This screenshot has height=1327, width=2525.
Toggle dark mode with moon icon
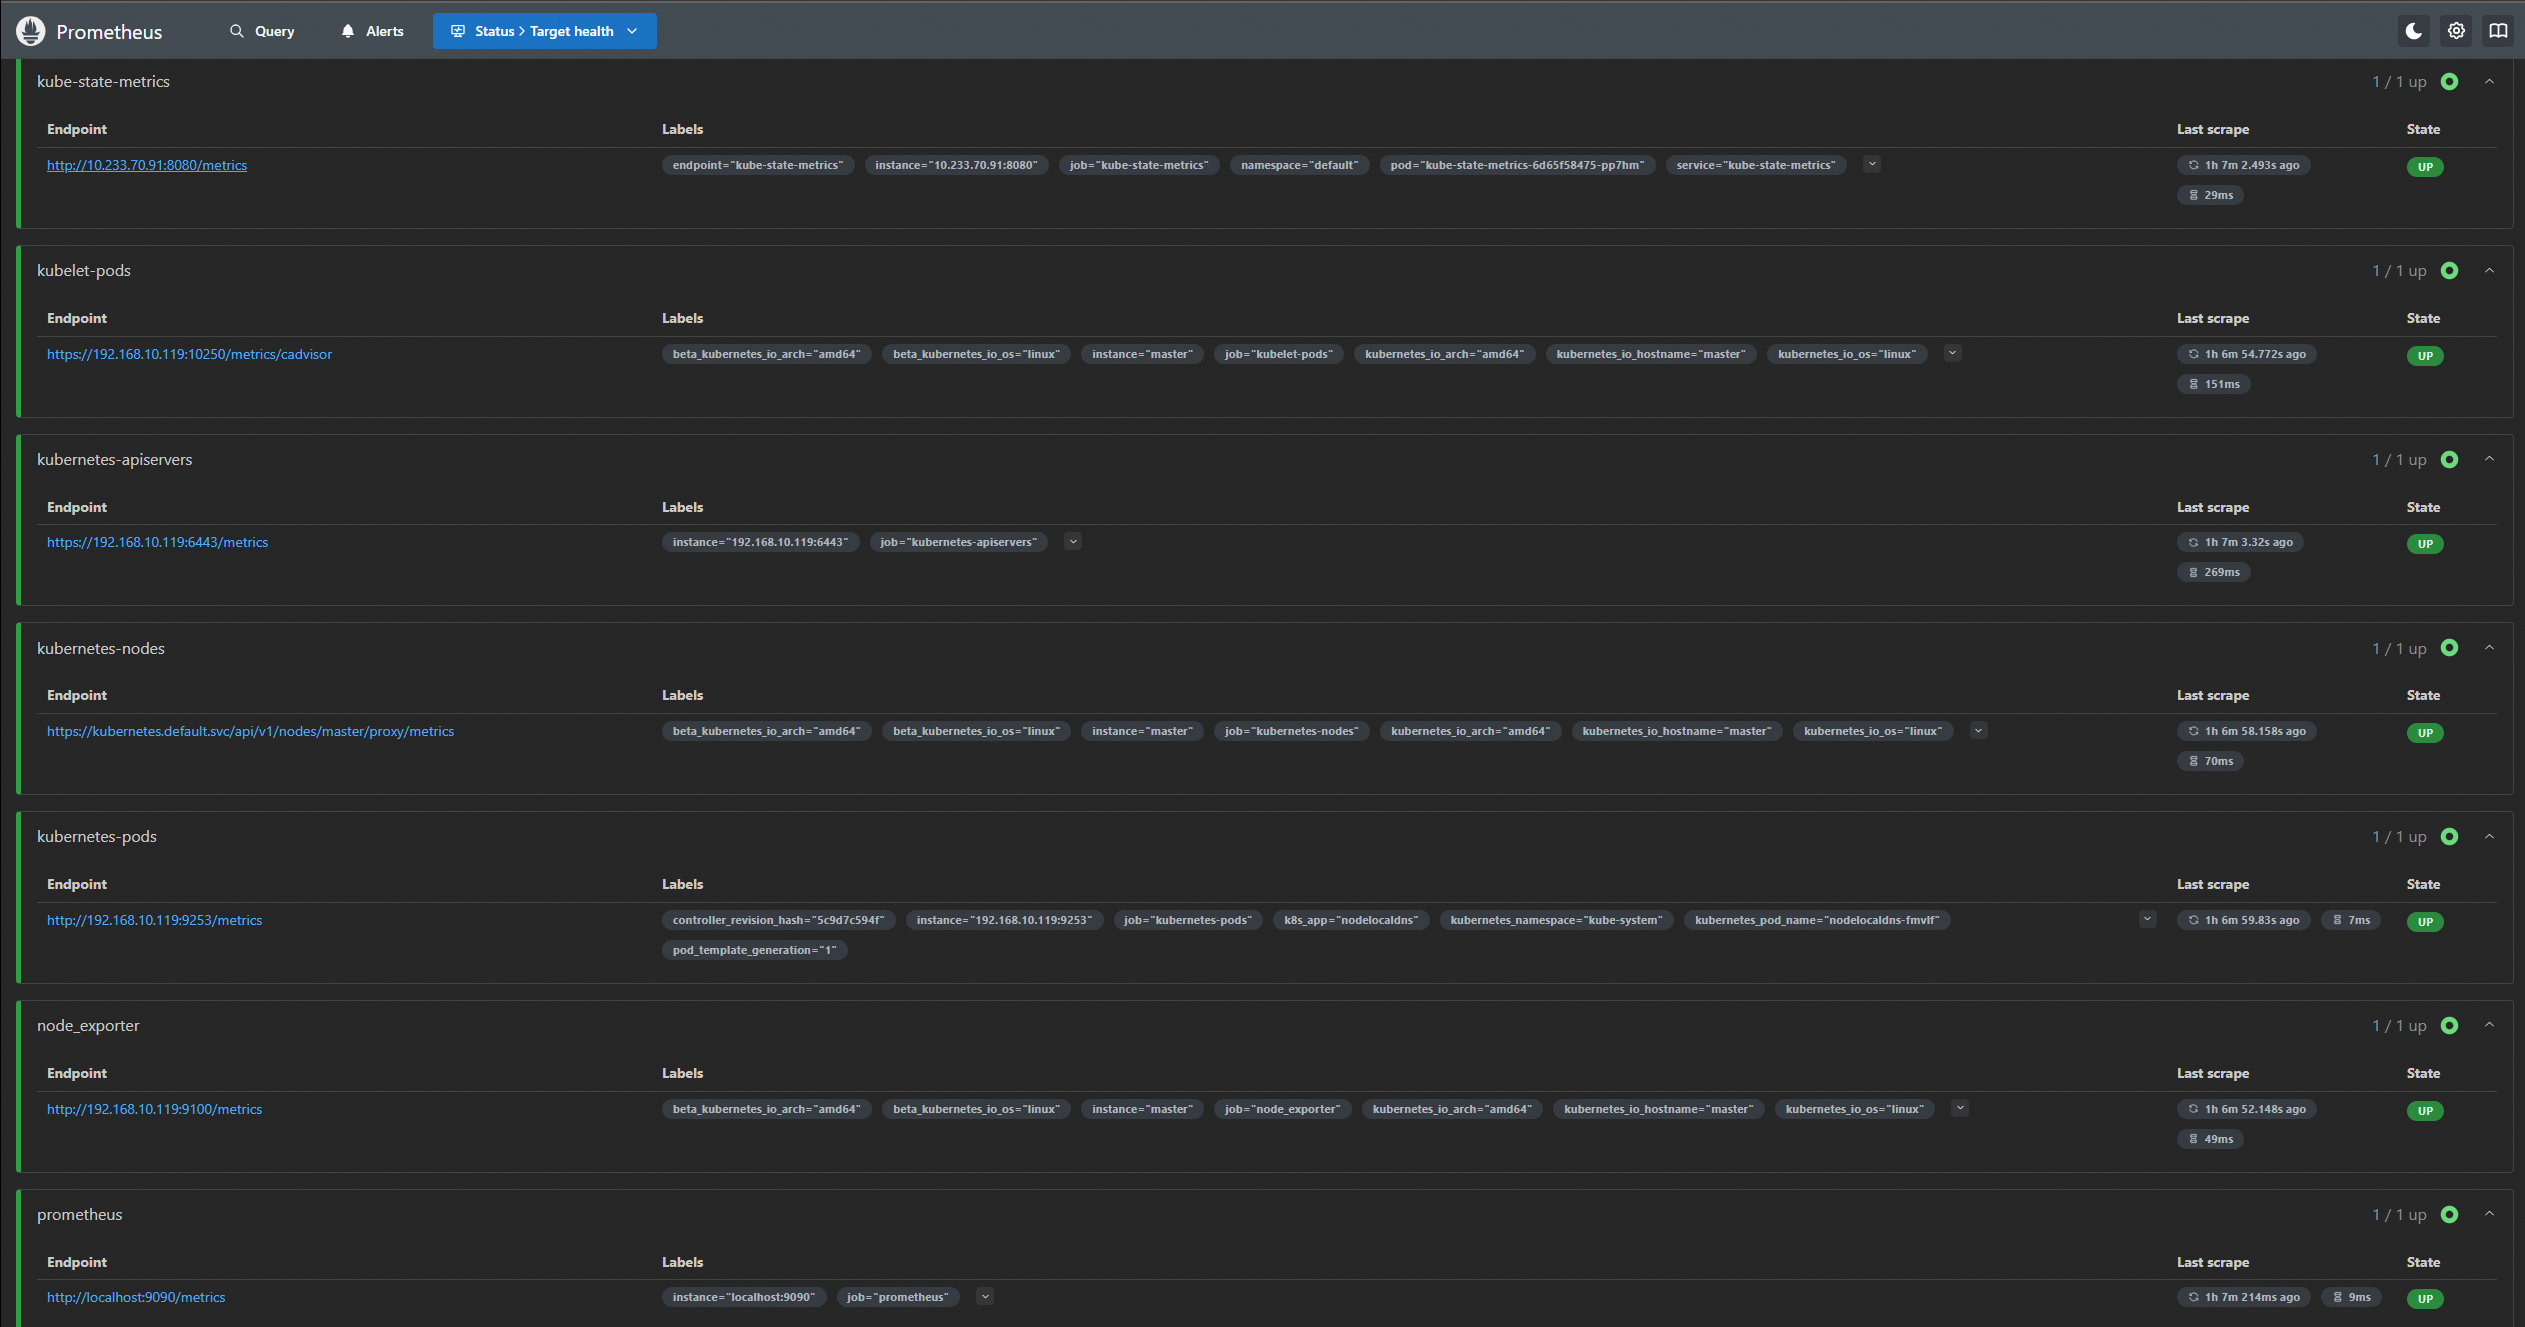coord(2413,31)
